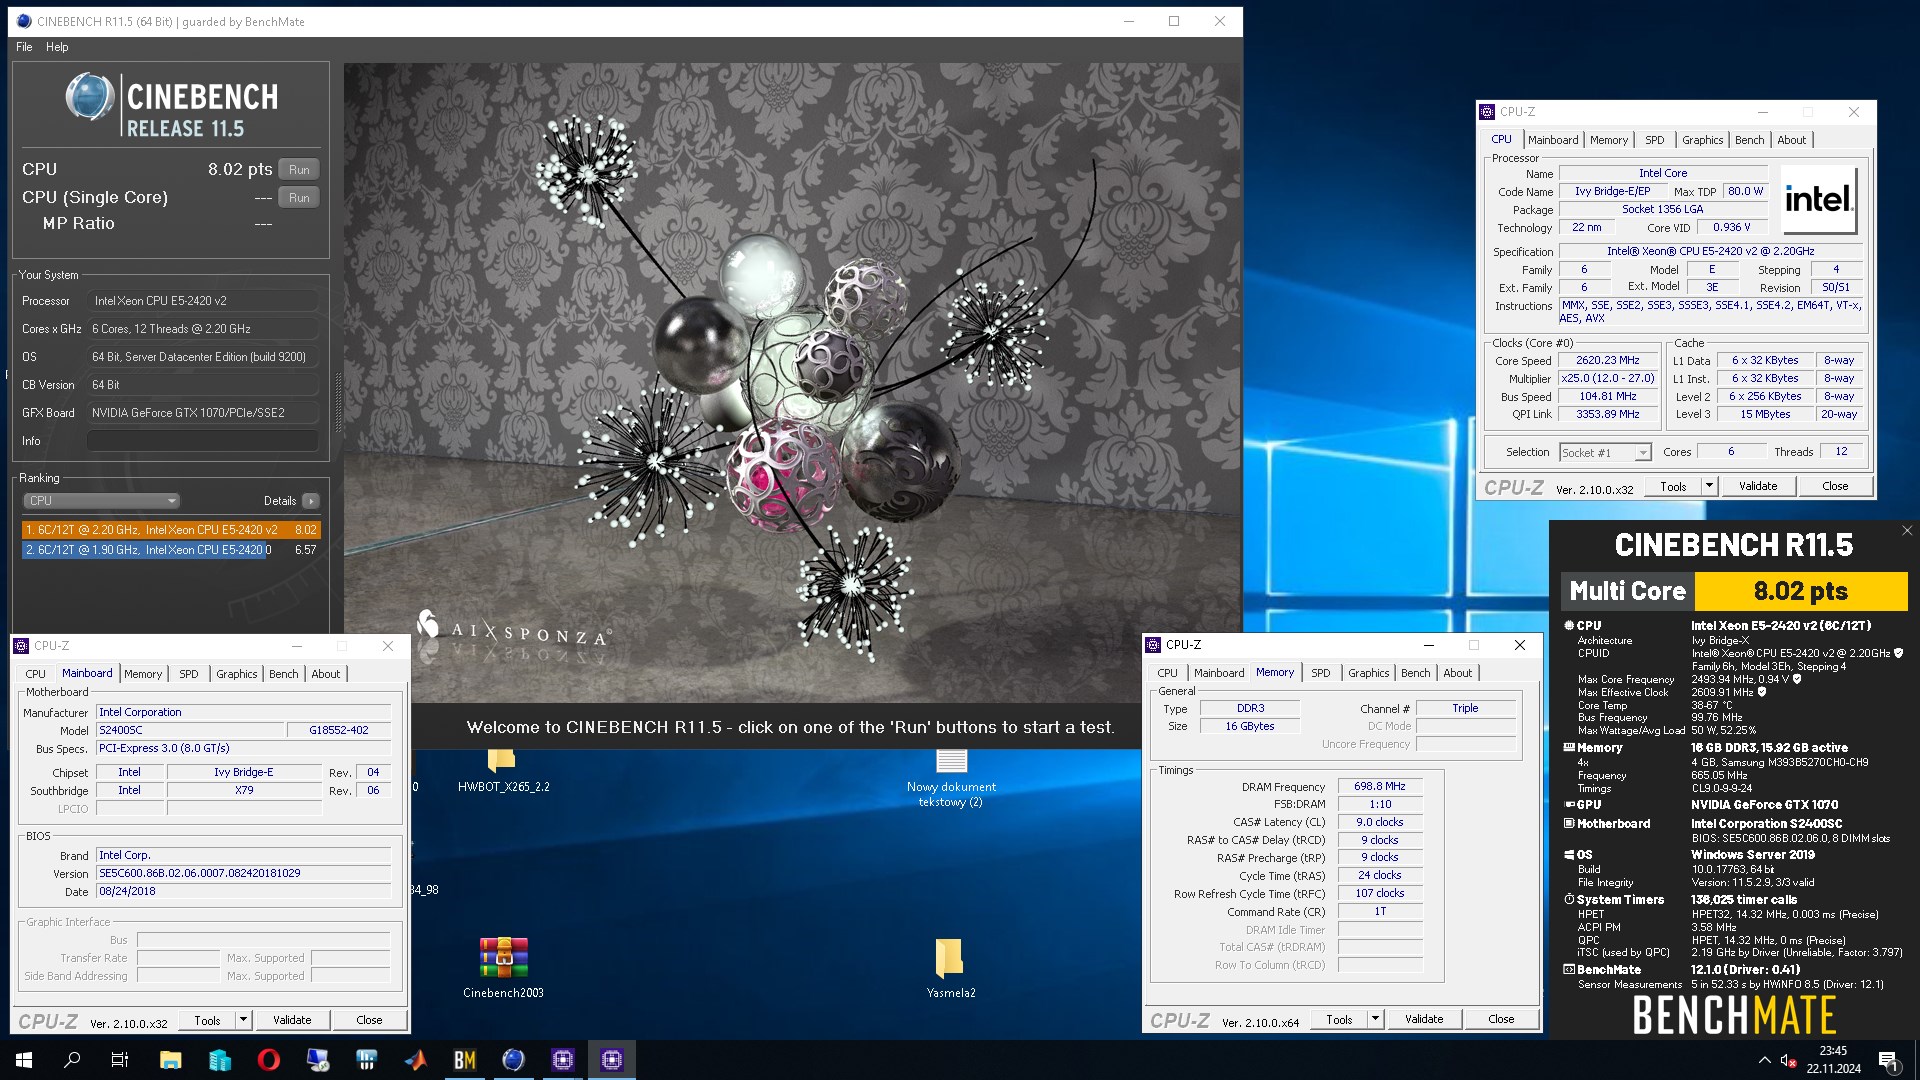The height and width of the screenshot is (1080, 1920).
Task: Select ranking row E5-2420 v2 8.02
Action: (x=170, y=530)
